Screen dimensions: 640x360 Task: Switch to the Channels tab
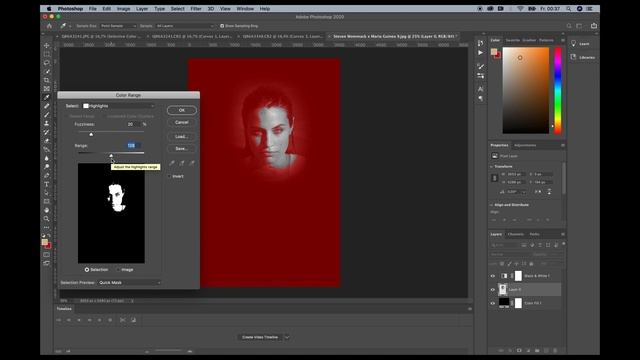click(516, 234)
